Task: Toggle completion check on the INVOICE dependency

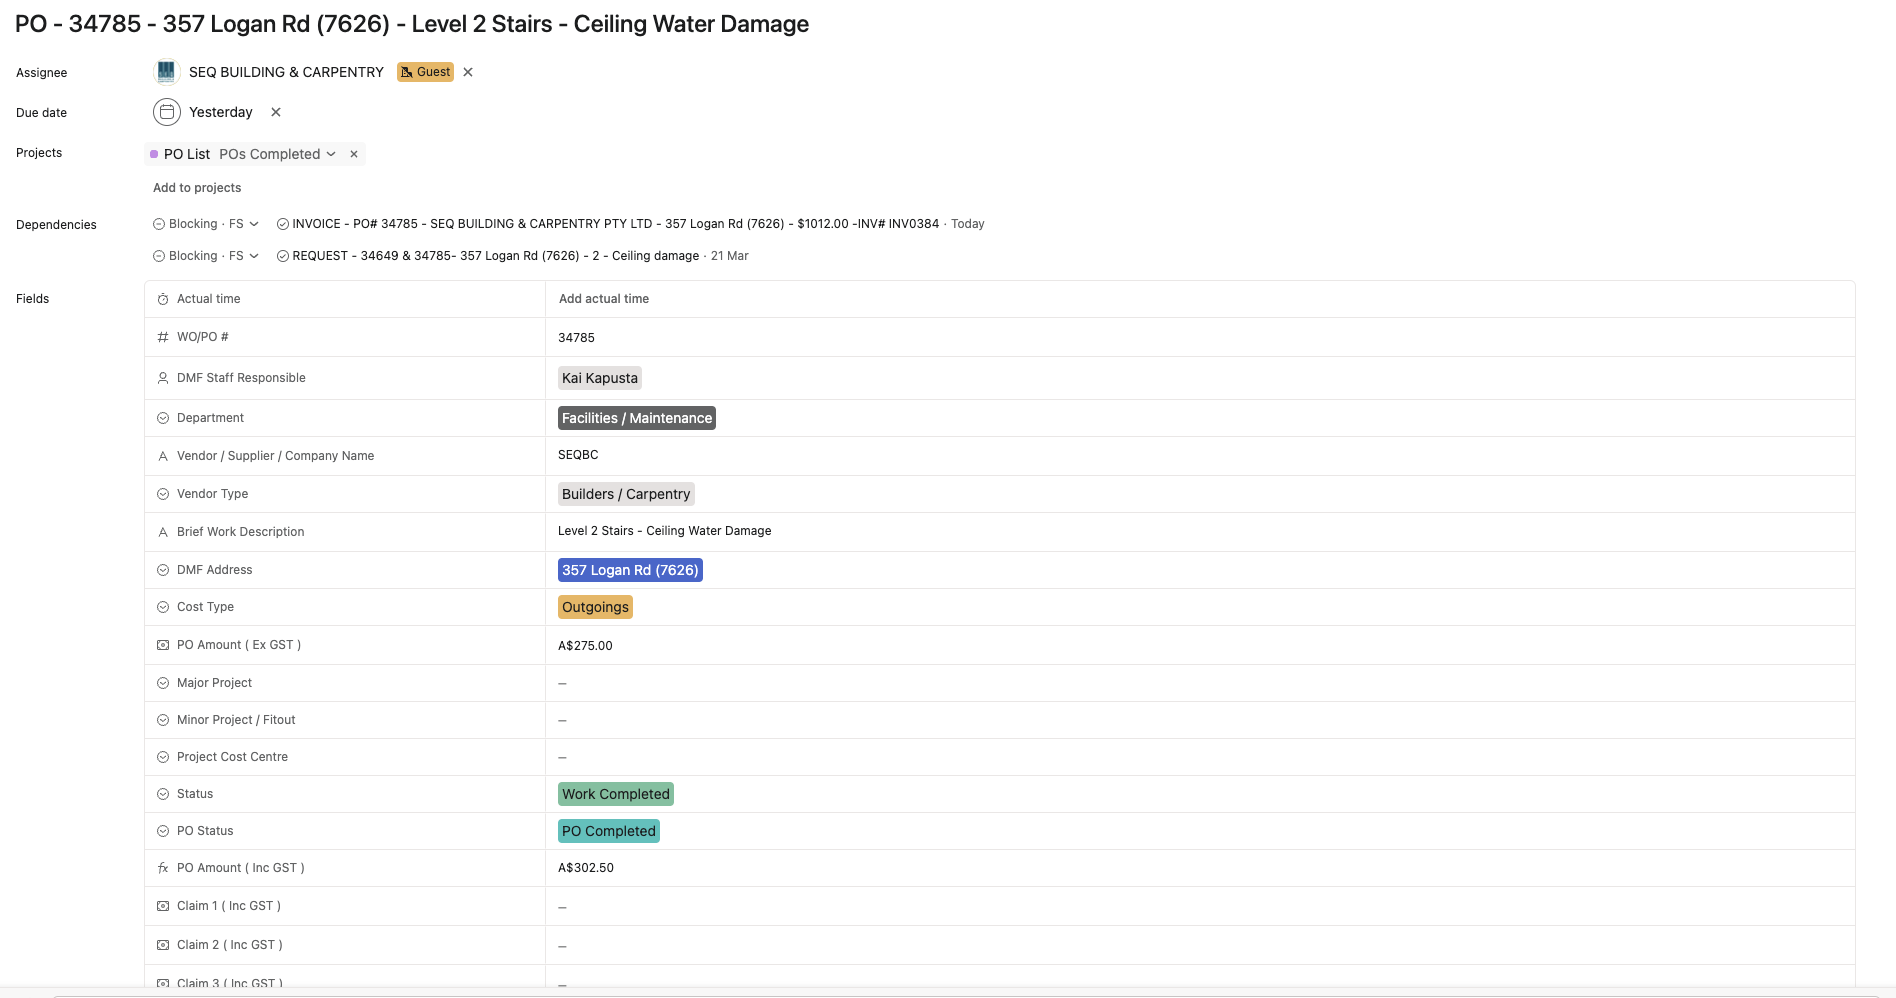Action: point(283,224)
